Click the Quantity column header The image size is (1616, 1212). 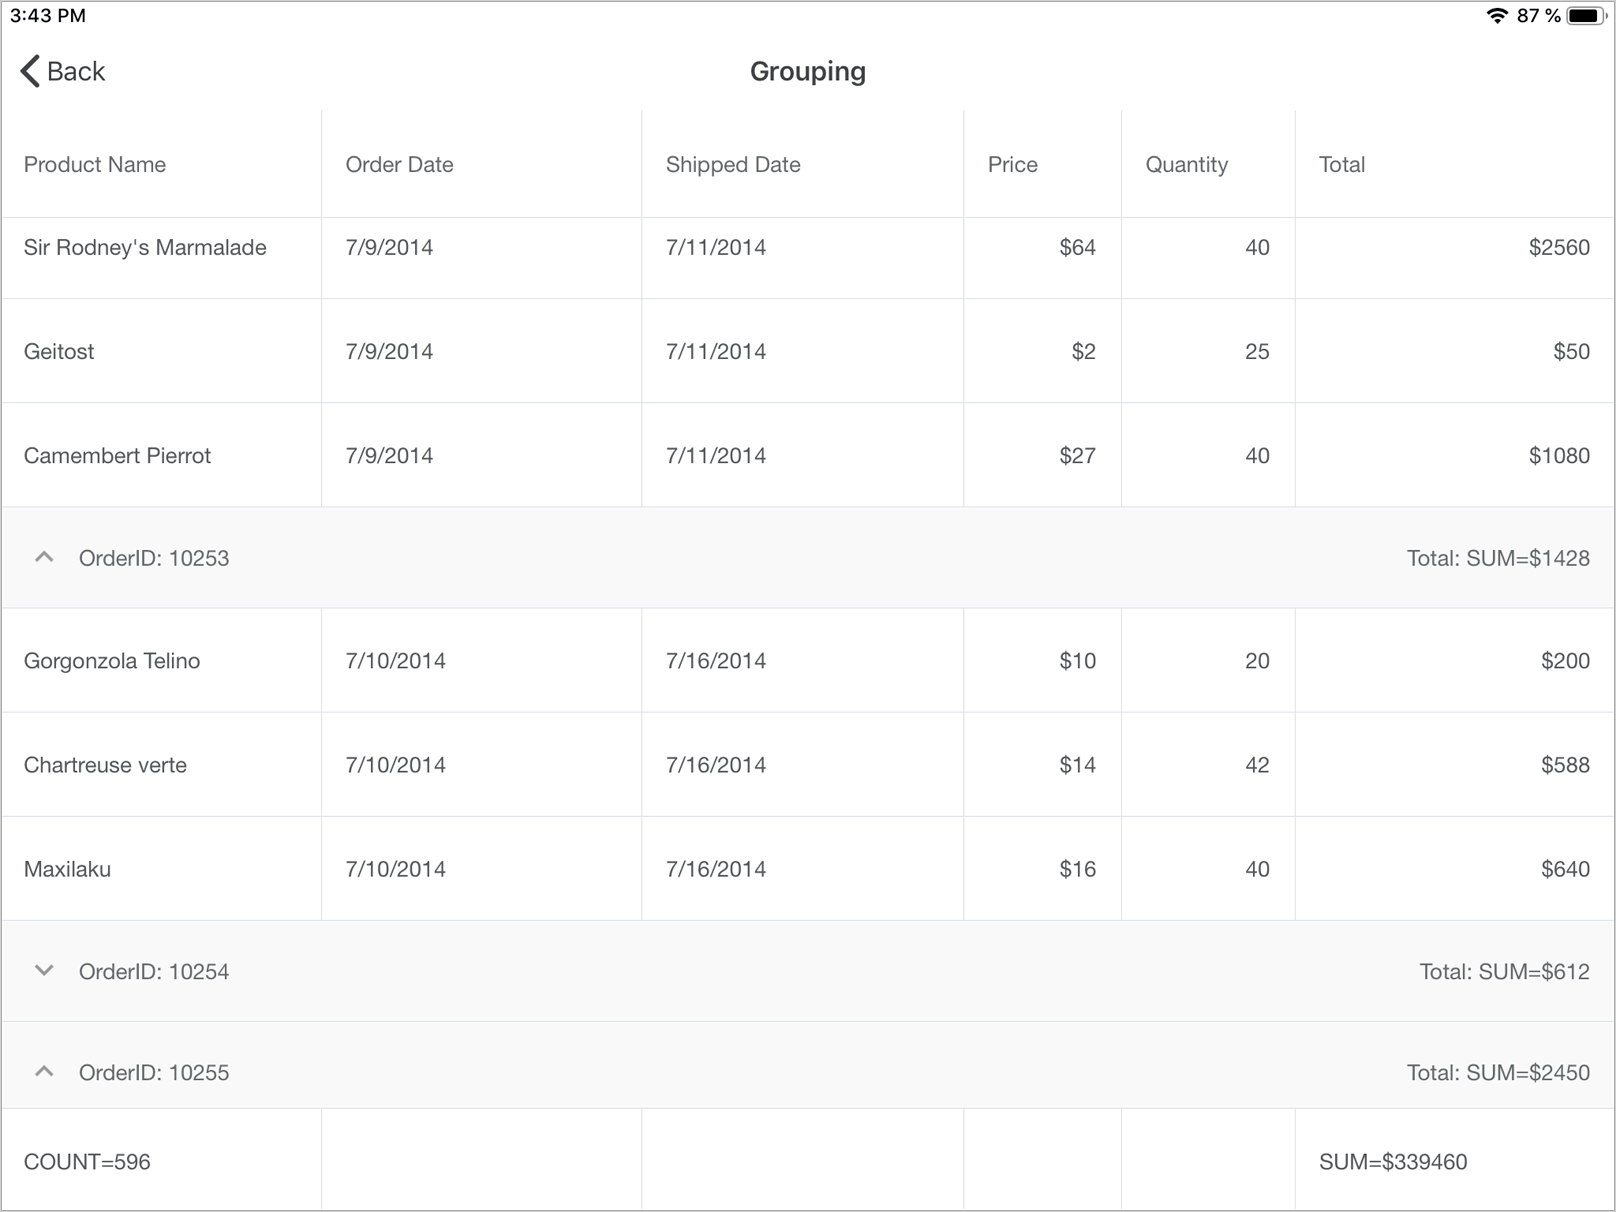1186,165
